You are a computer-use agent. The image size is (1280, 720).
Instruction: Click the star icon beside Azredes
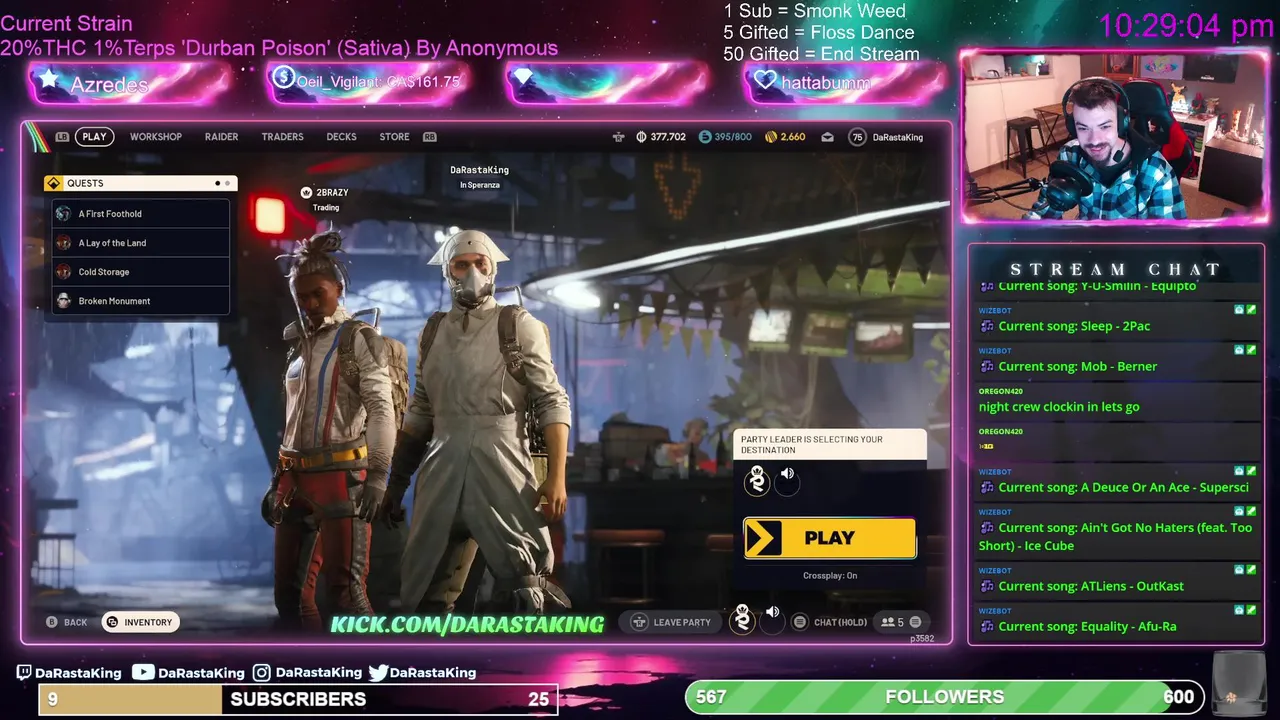48,79
